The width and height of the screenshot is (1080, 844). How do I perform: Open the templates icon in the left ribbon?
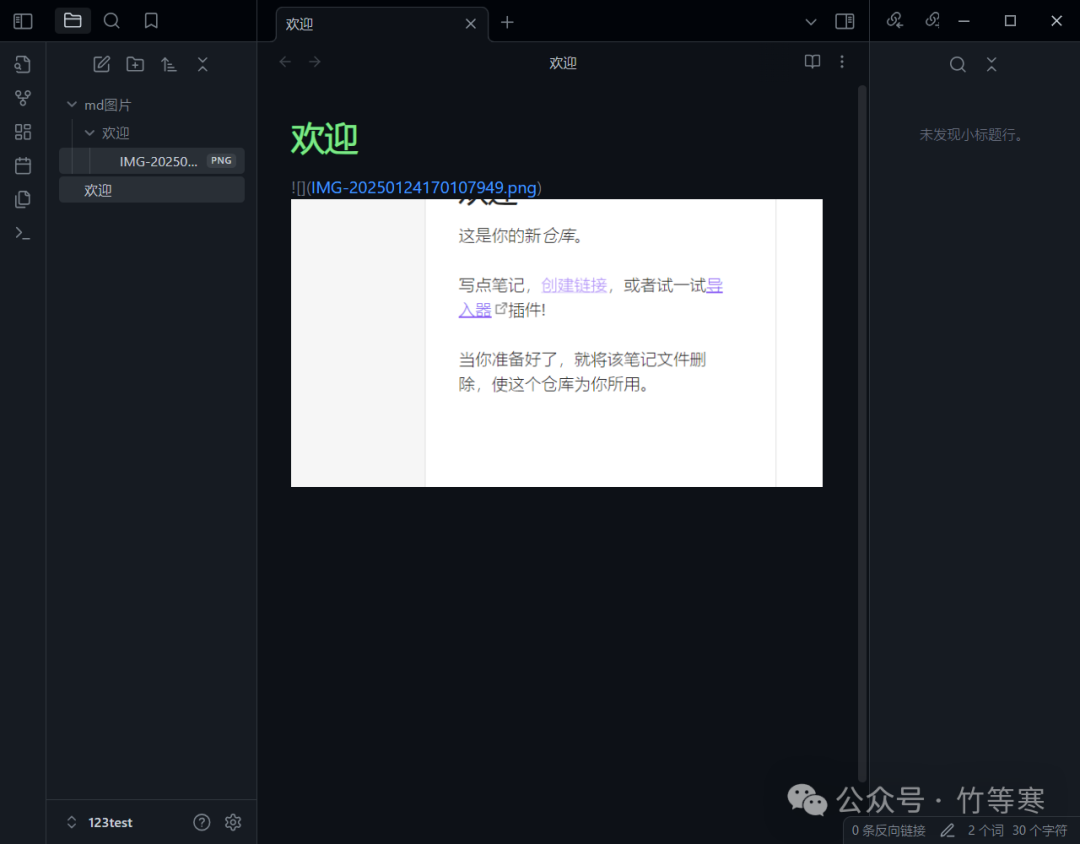22,131
